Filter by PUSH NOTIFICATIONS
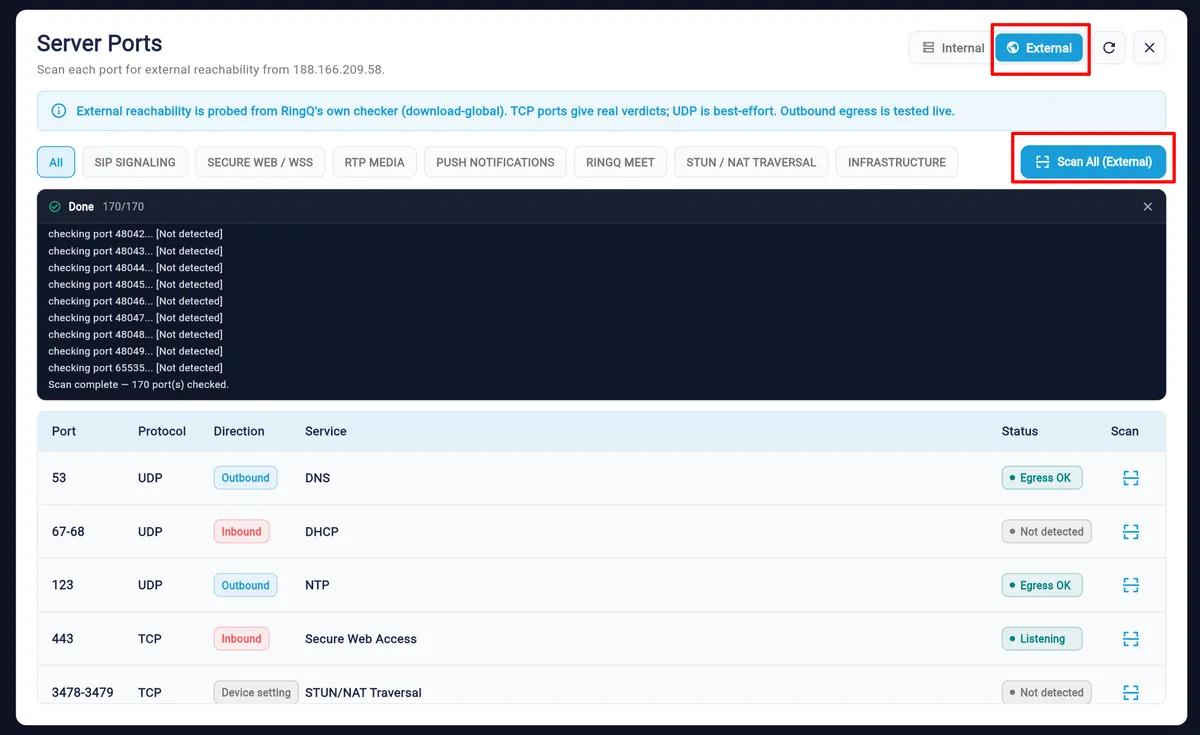The height and width of the screenshot is (735, 1200). coord(495,162)
